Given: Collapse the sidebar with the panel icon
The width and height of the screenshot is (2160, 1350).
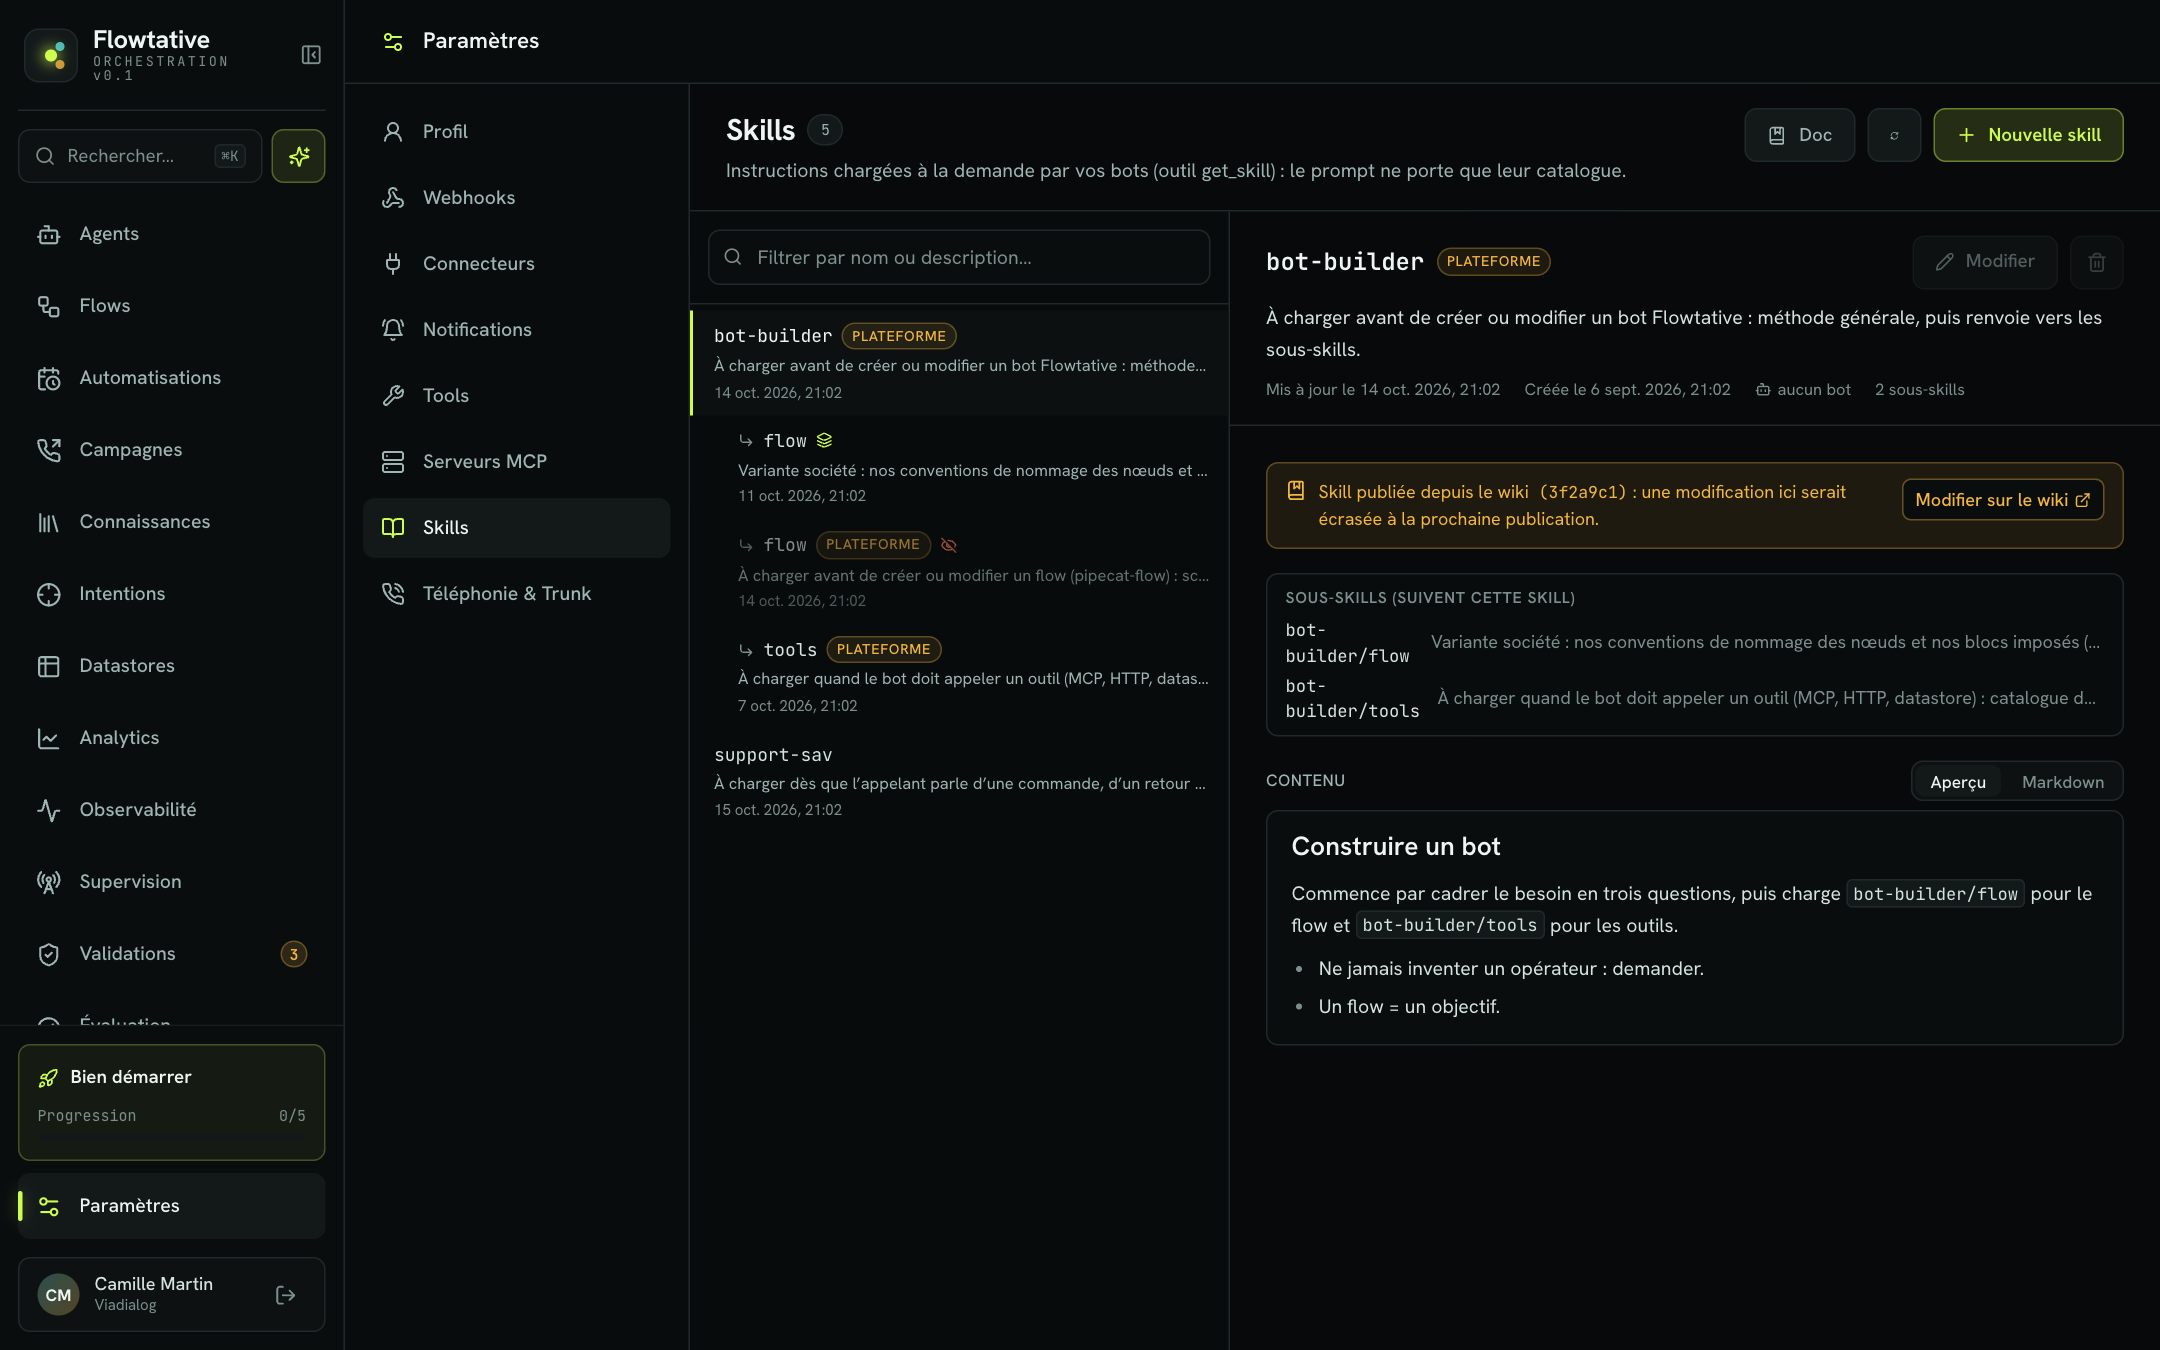Looking at the screenshot, I should coord(311,55).
